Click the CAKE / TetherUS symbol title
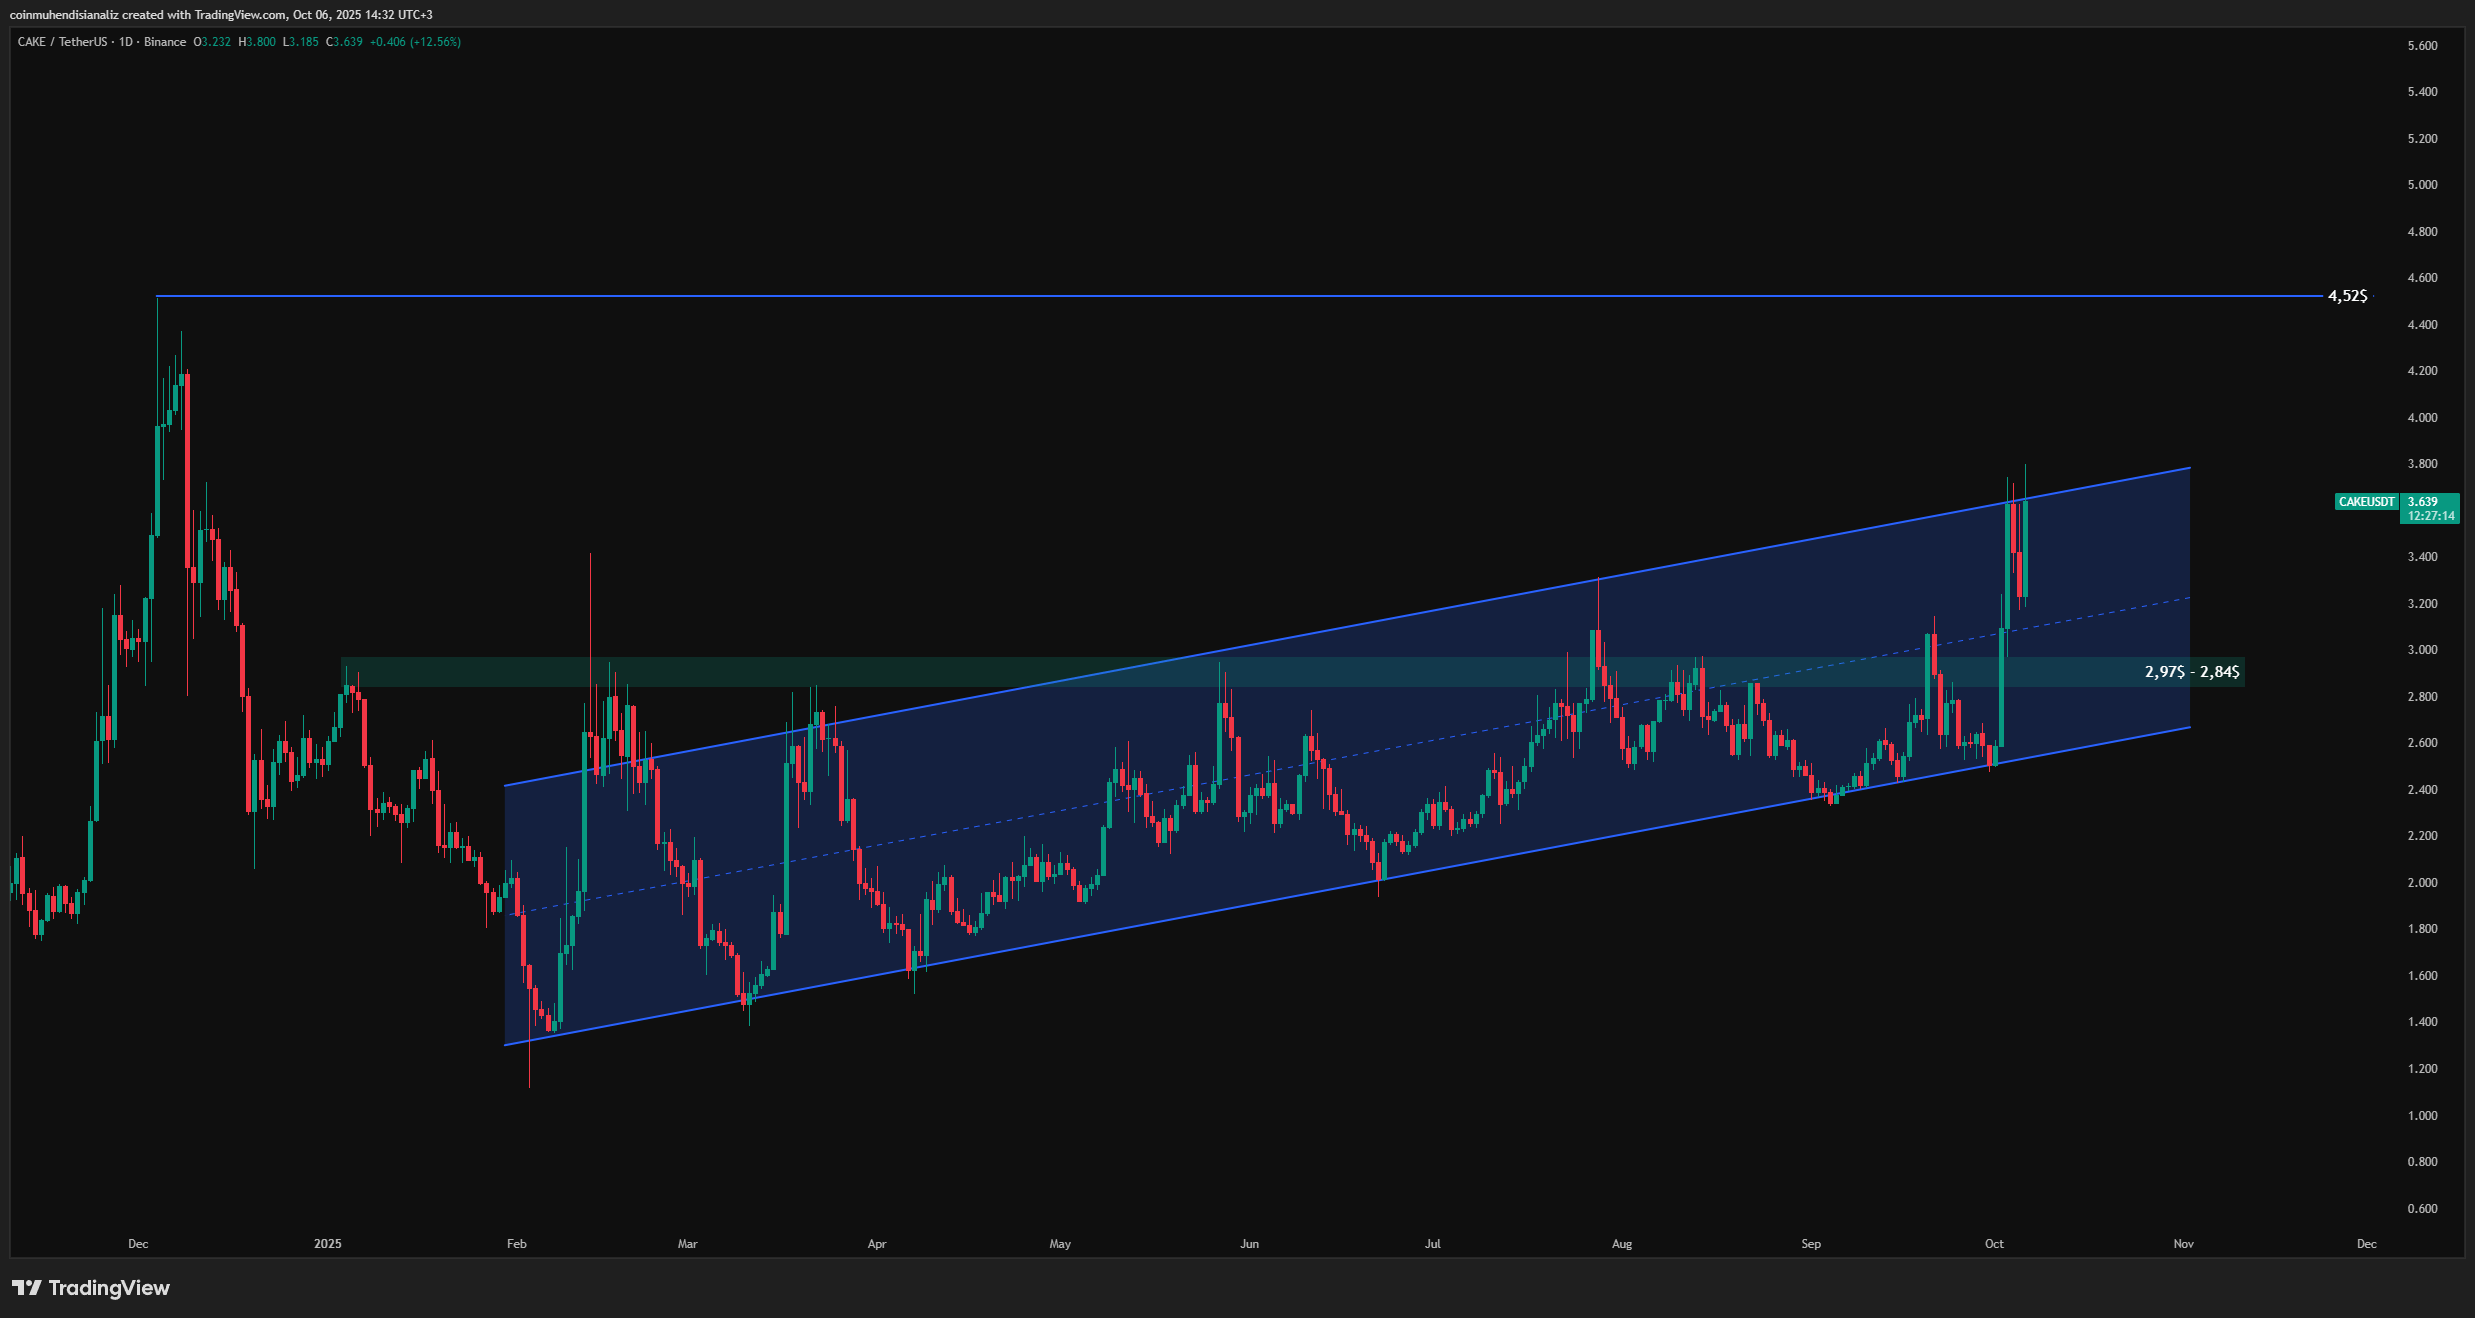The height and width of the screenshot is (1318, 2475). tap(62, 42)
